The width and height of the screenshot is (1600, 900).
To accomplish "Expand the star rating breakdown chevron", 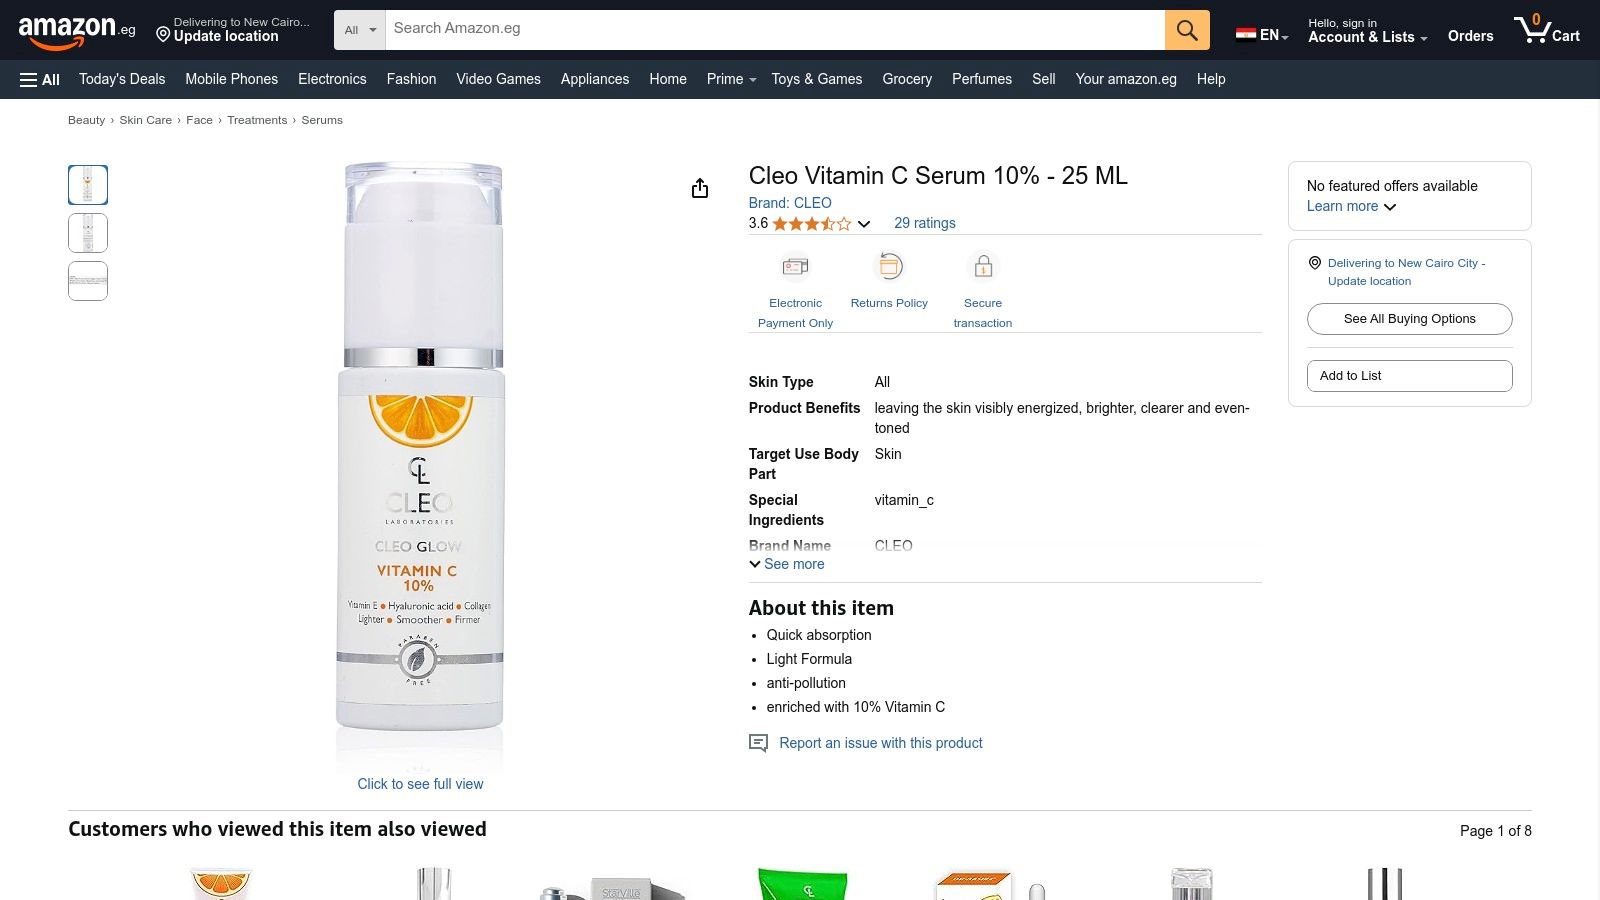I will [x=864, y=224].
